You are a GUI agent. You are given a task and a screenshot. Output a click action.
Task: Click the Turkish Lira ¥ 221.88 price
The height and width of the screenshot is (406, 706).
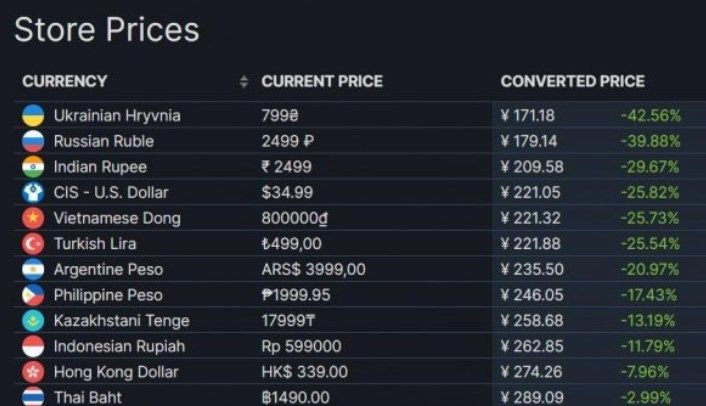(x=528, y=244)
